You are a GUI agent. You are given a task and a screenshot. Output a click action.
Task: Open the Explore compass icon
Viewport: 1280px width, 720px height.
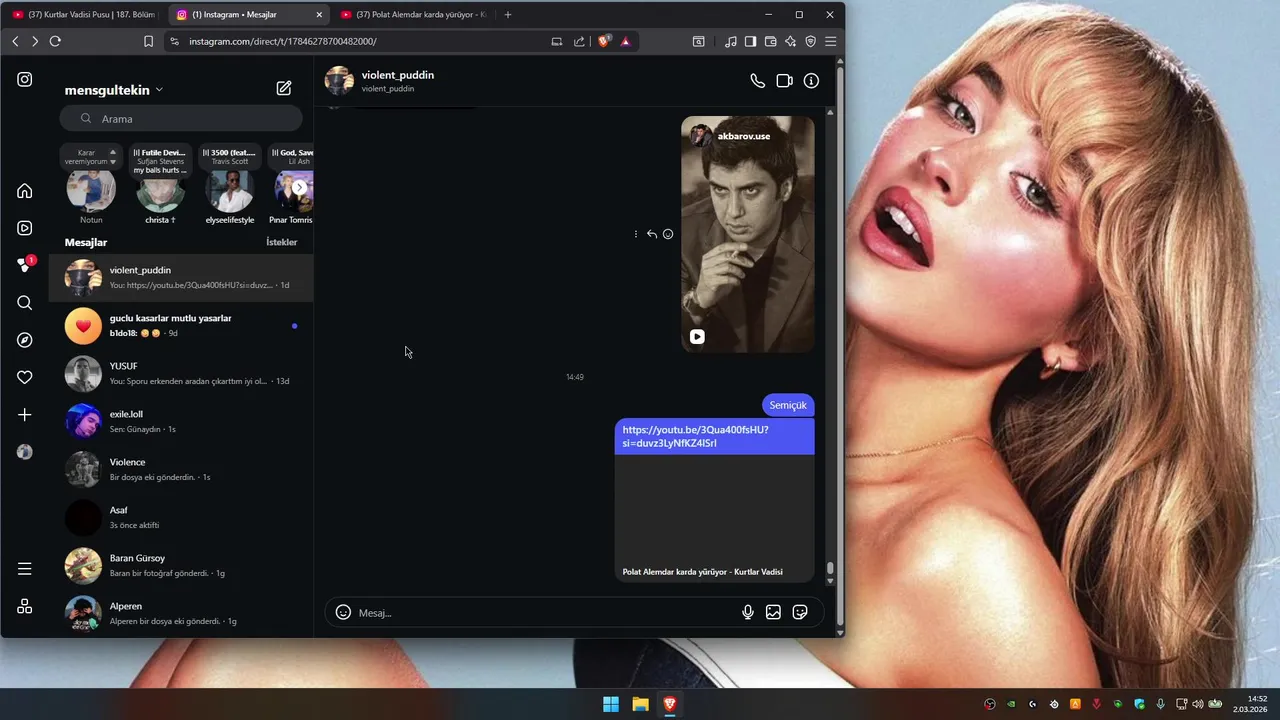25,340
